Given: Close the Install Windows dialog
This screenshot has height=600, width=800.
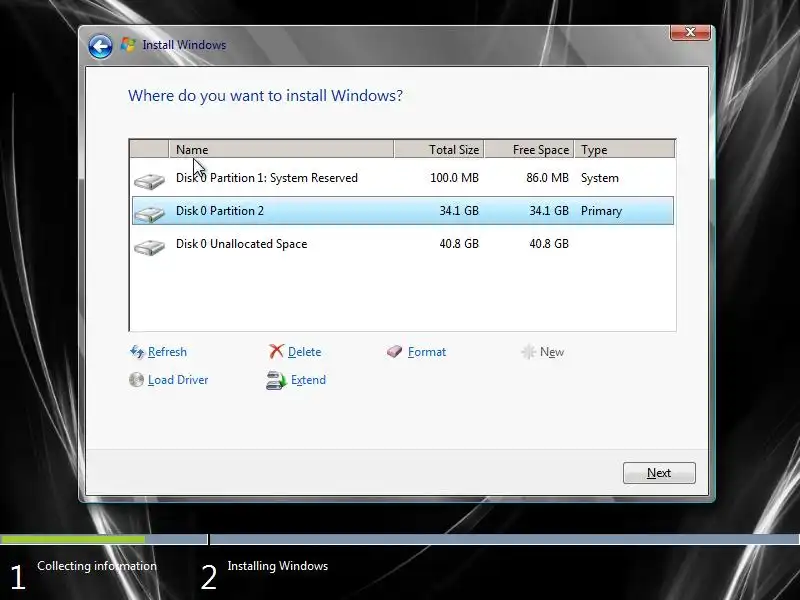Looking at the screenshot, I should click(x=690, y=32).
